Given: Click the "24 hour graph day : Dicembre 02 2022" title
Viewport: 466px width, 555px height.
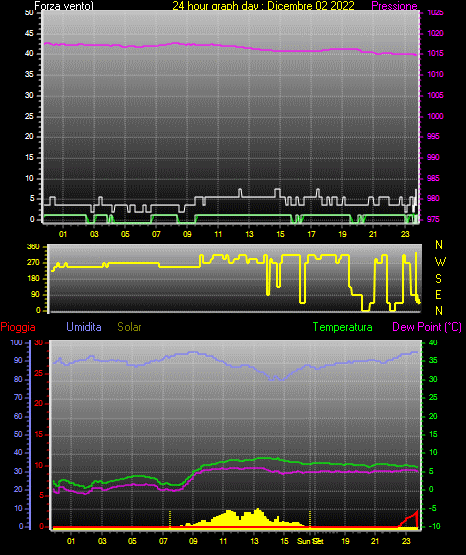Looking at the screenshot, I should [263, 6].
